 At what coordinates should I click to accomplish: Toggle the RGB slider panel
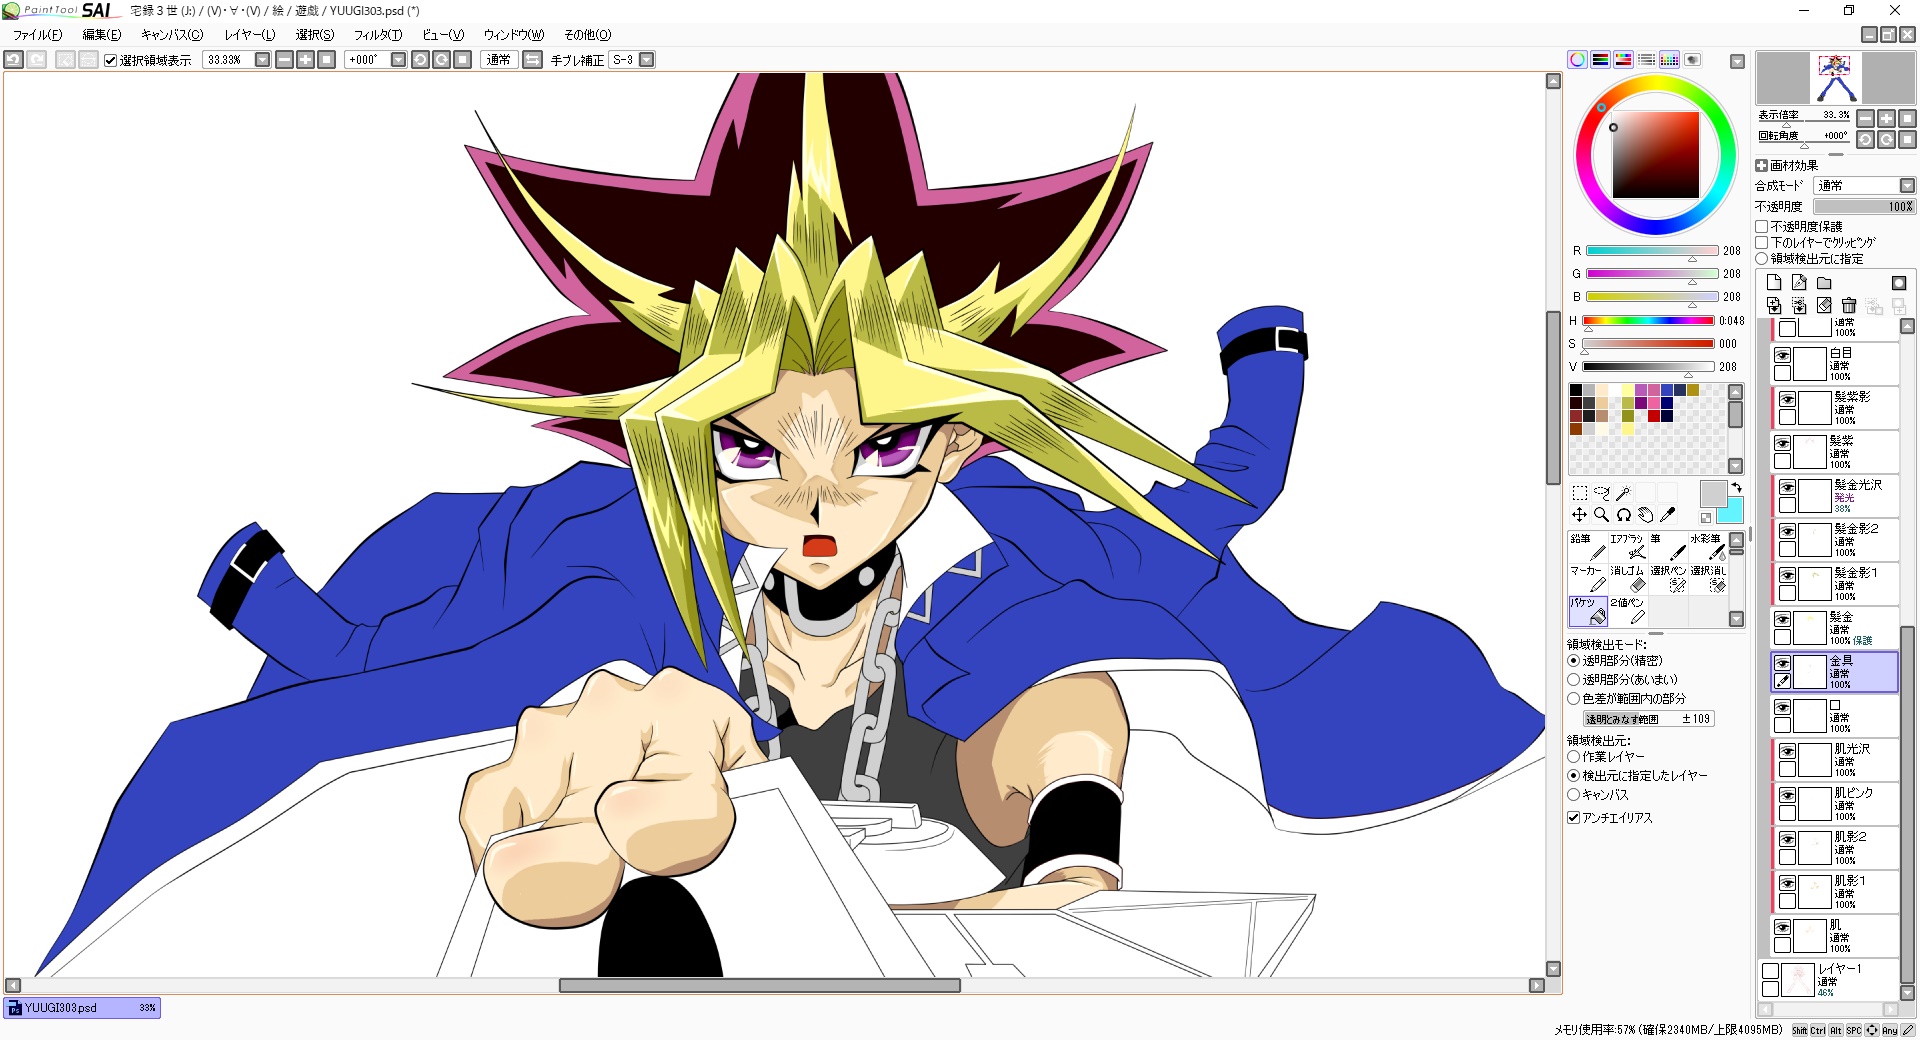(x=1600, y=60)
